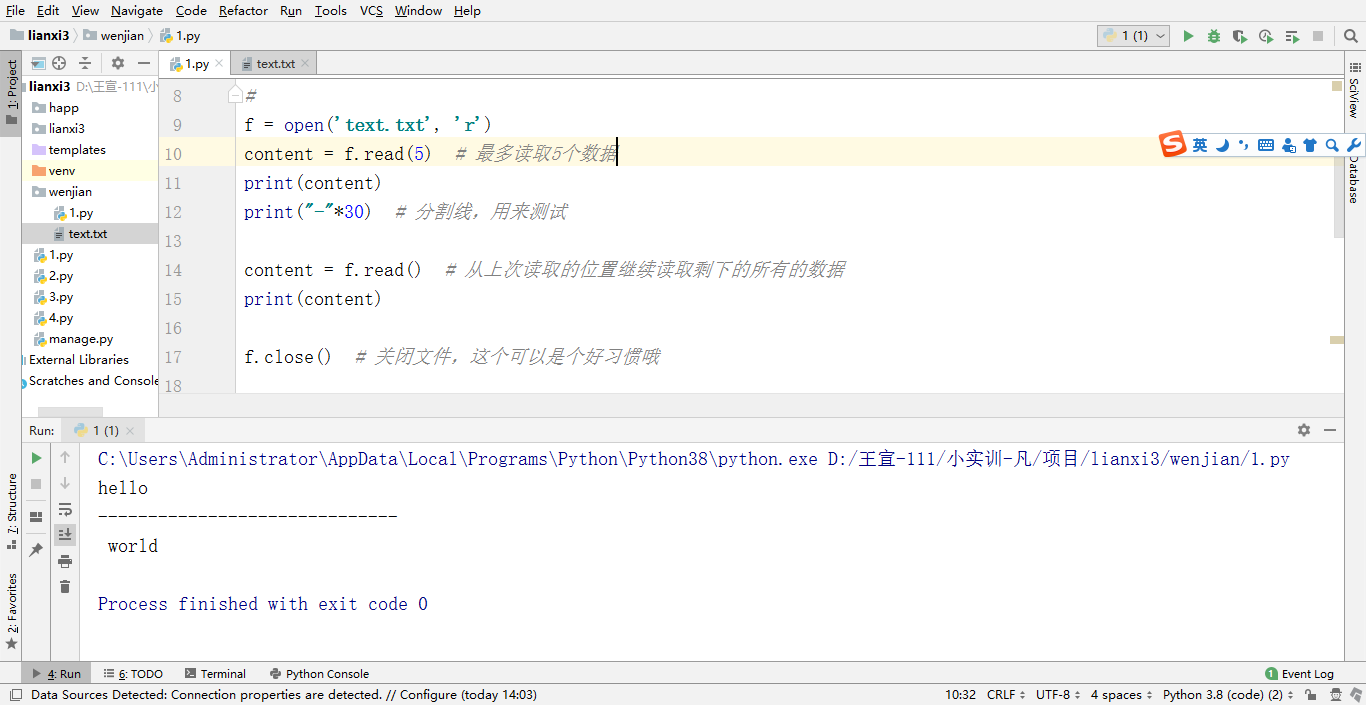Expand External Libraries node
The width and height of the screenshot is (1366, 705).
(78, 359)
